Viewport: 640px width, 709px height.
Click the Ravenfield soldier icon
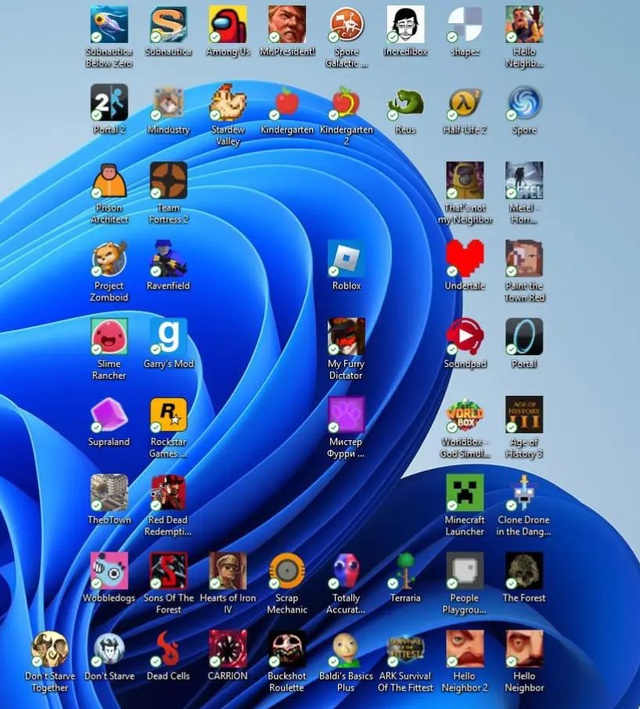(x=168, y=259)
